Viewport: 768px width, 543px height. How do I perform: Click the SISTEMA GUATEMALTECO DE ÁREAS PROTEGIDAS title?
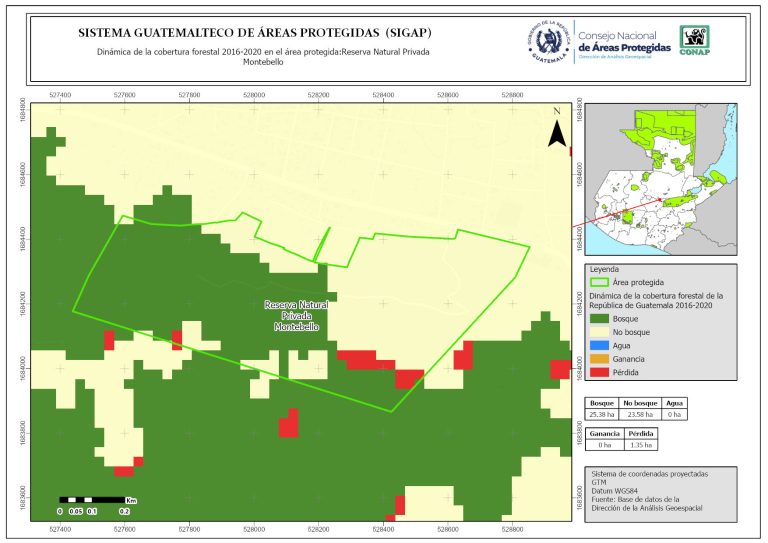[255, 33]
